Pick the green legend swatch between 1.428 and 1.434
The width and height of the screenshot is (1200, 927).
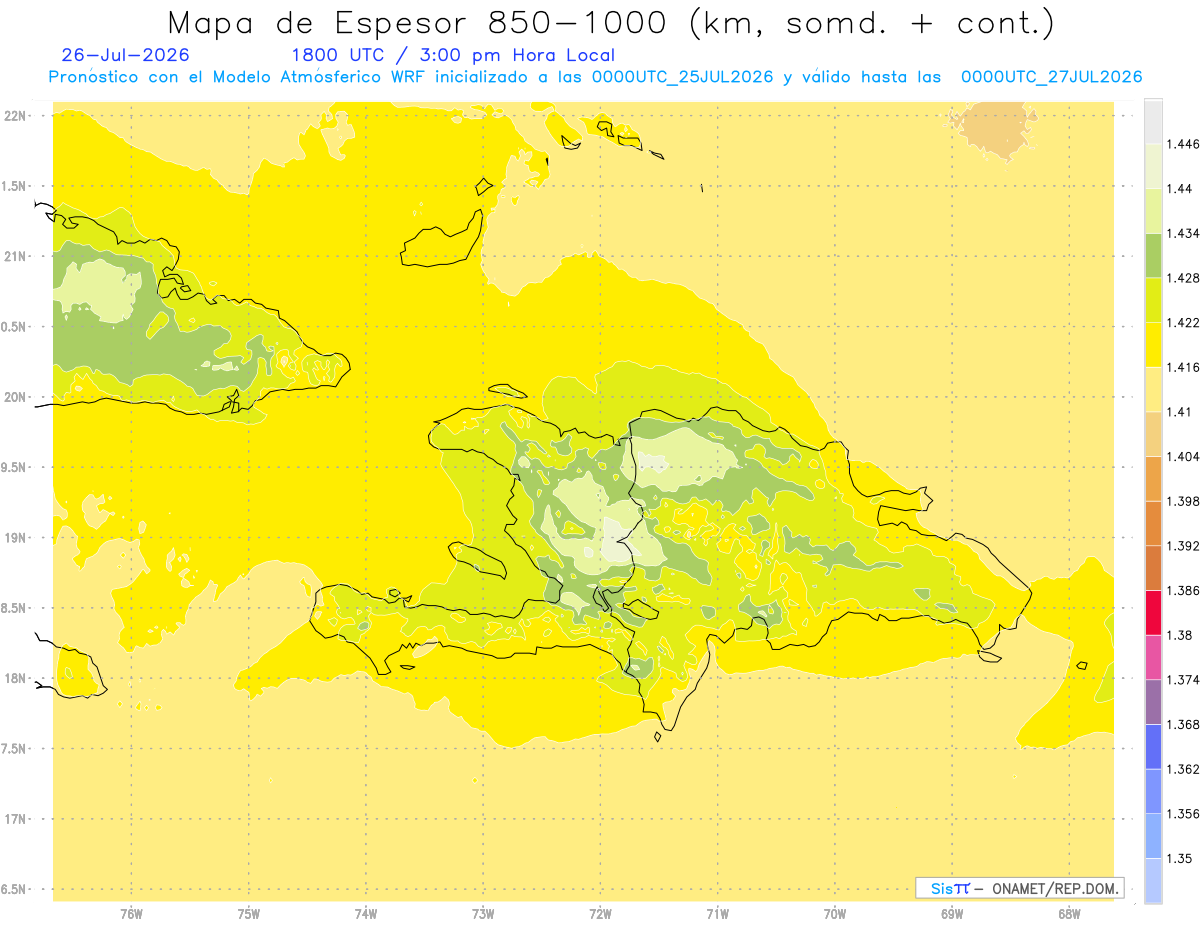click(x=1153, y=255)
